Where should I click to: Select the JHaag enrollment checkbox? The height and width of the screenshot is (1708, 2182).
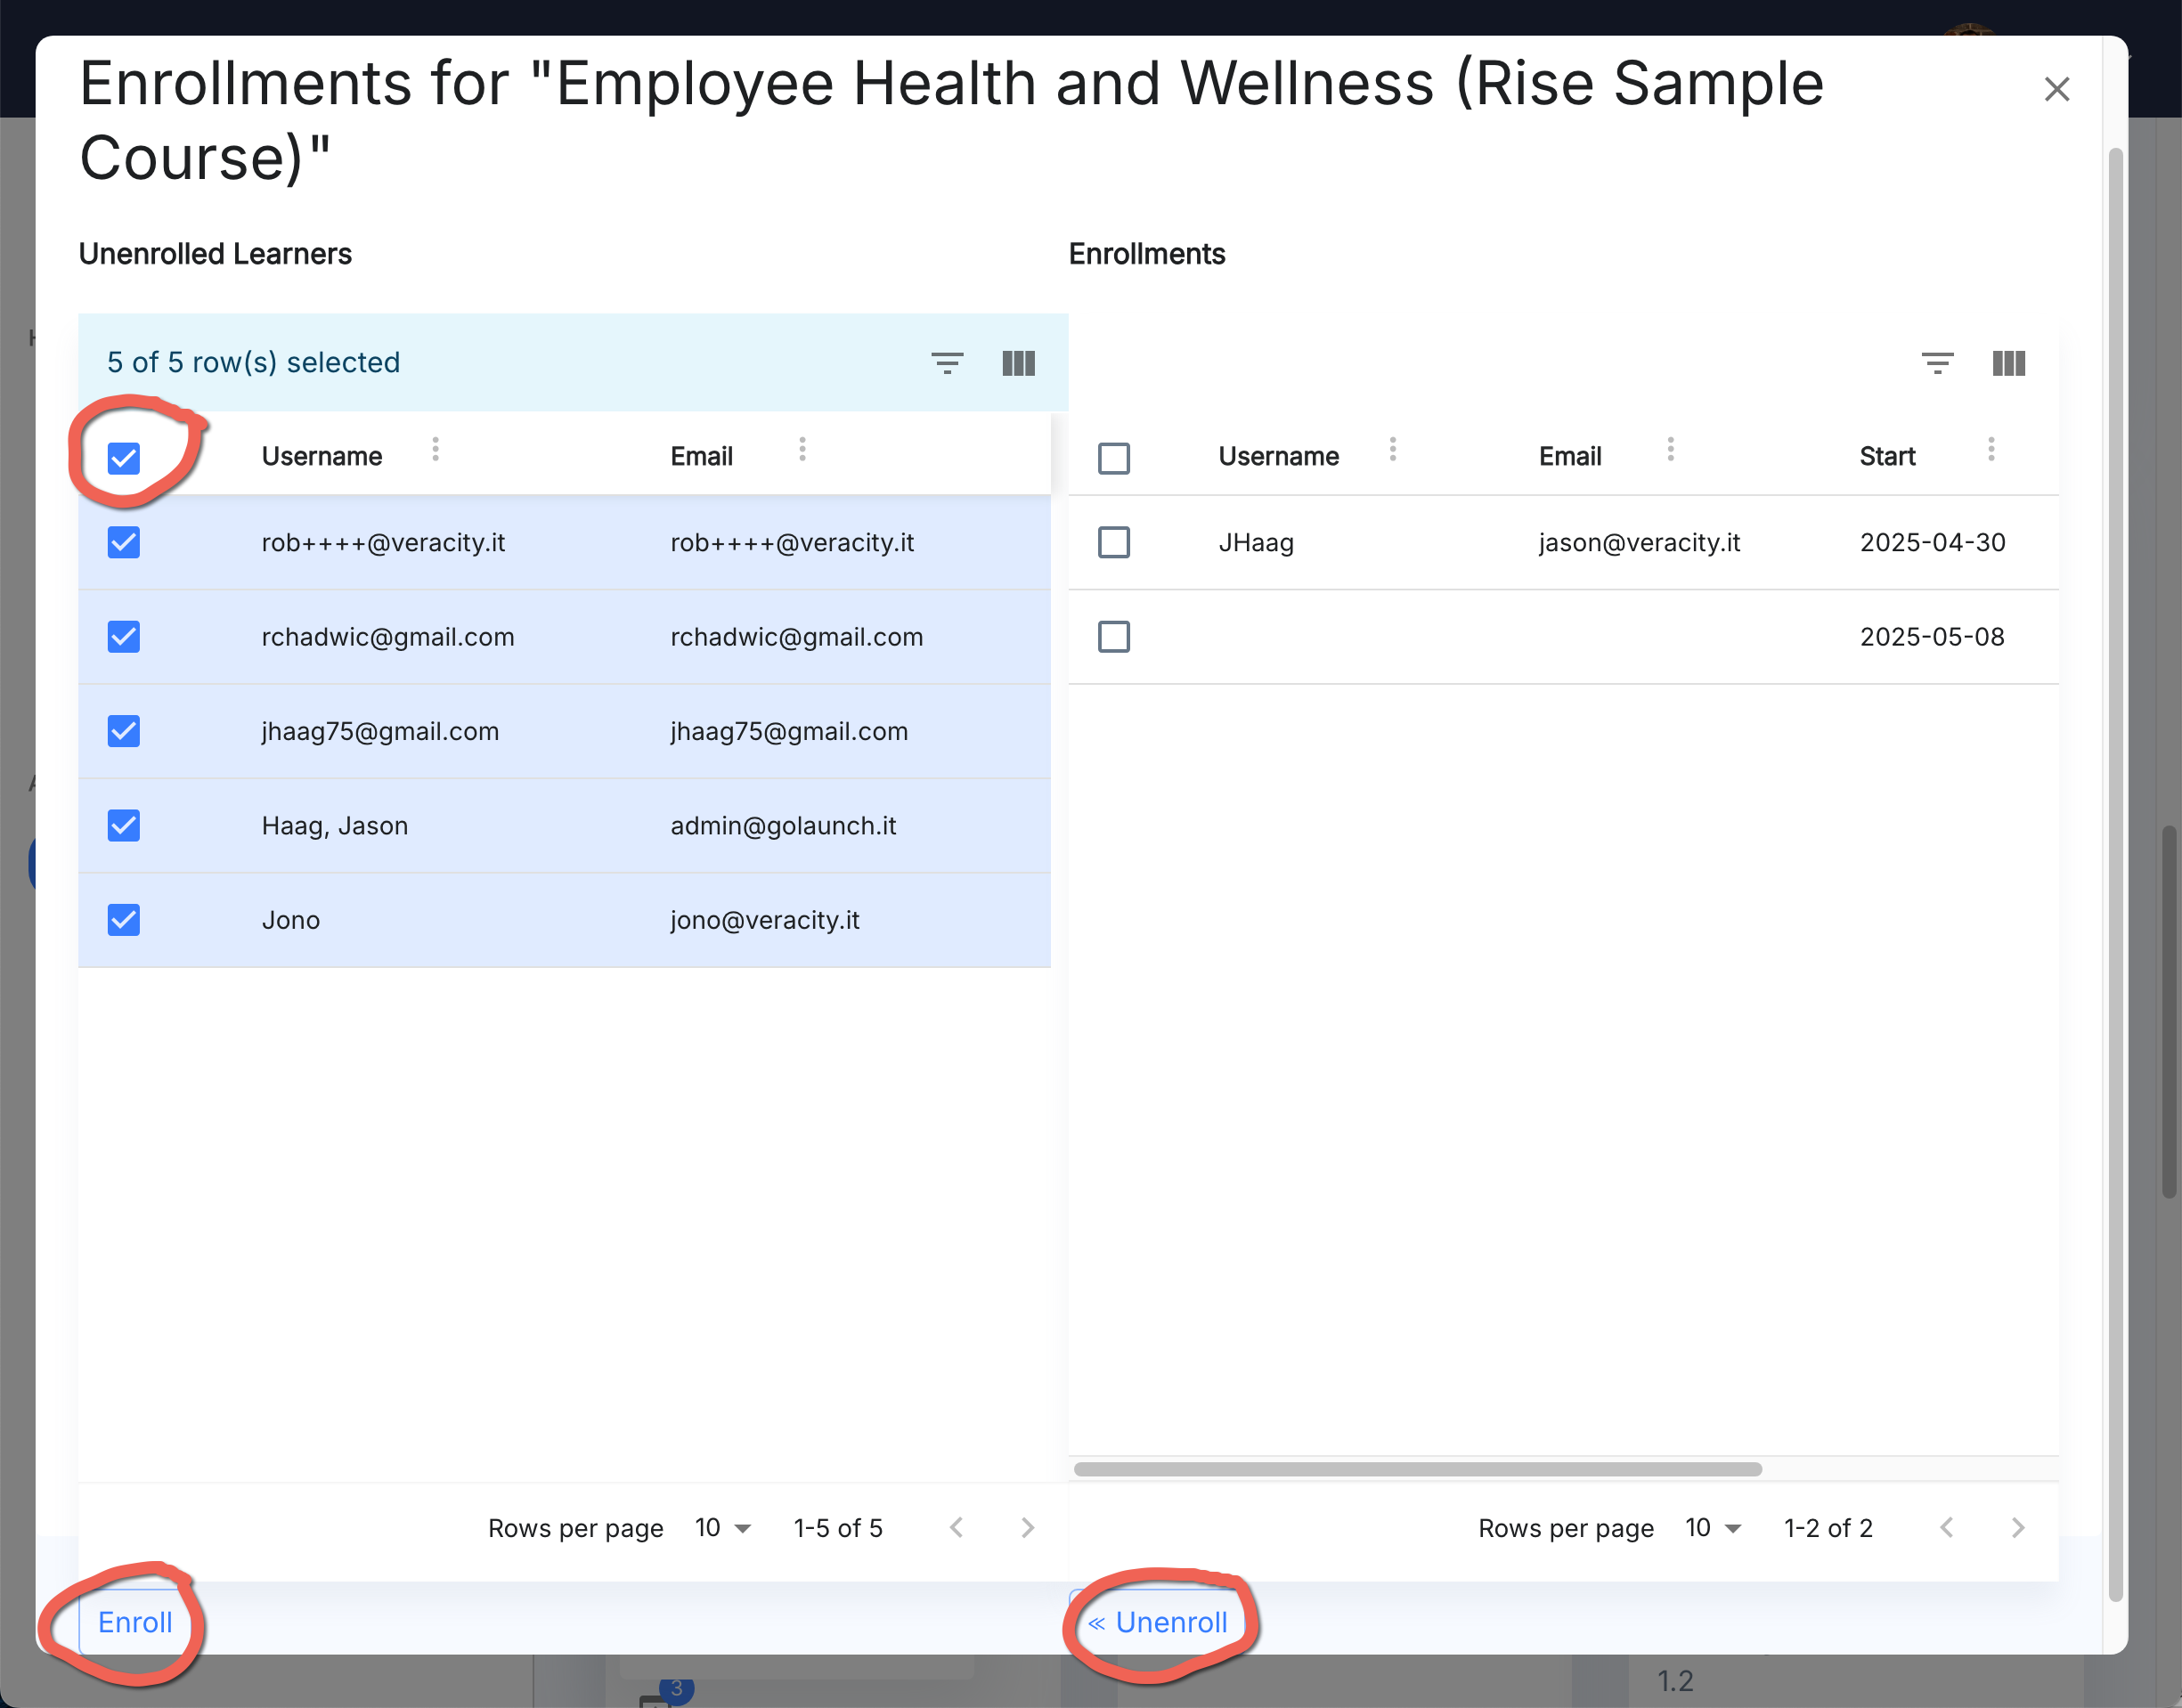coord(1113,543)
